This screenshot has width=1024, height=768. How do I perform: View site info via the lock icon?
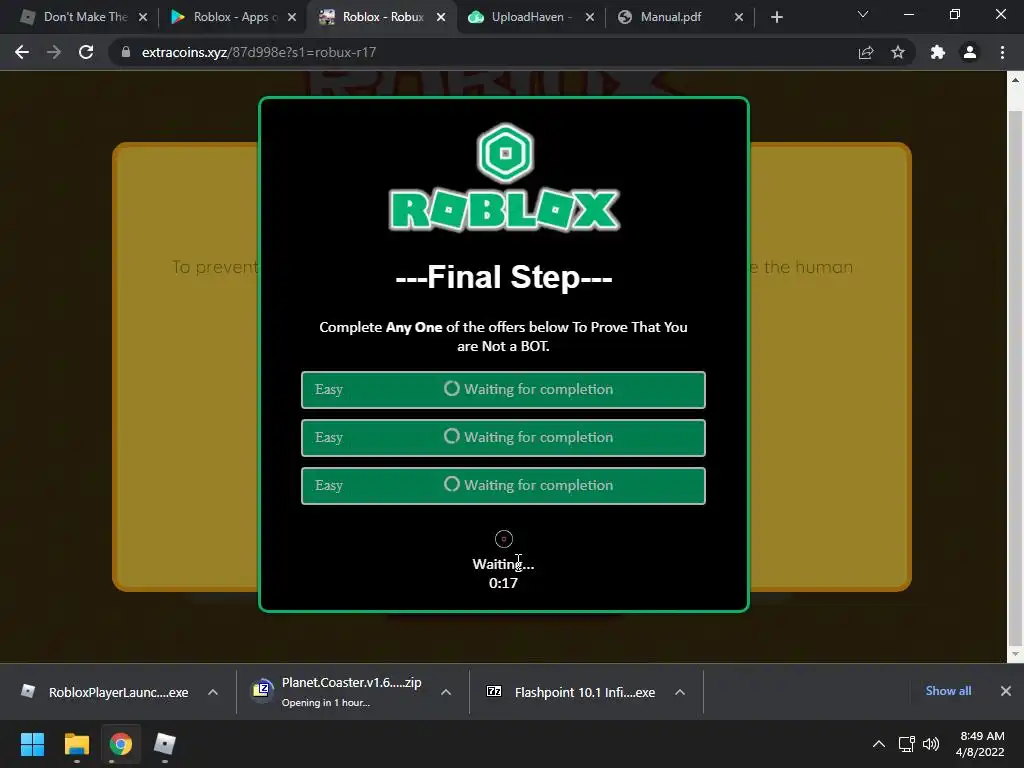pyautogui.click(x=126, y=52)
